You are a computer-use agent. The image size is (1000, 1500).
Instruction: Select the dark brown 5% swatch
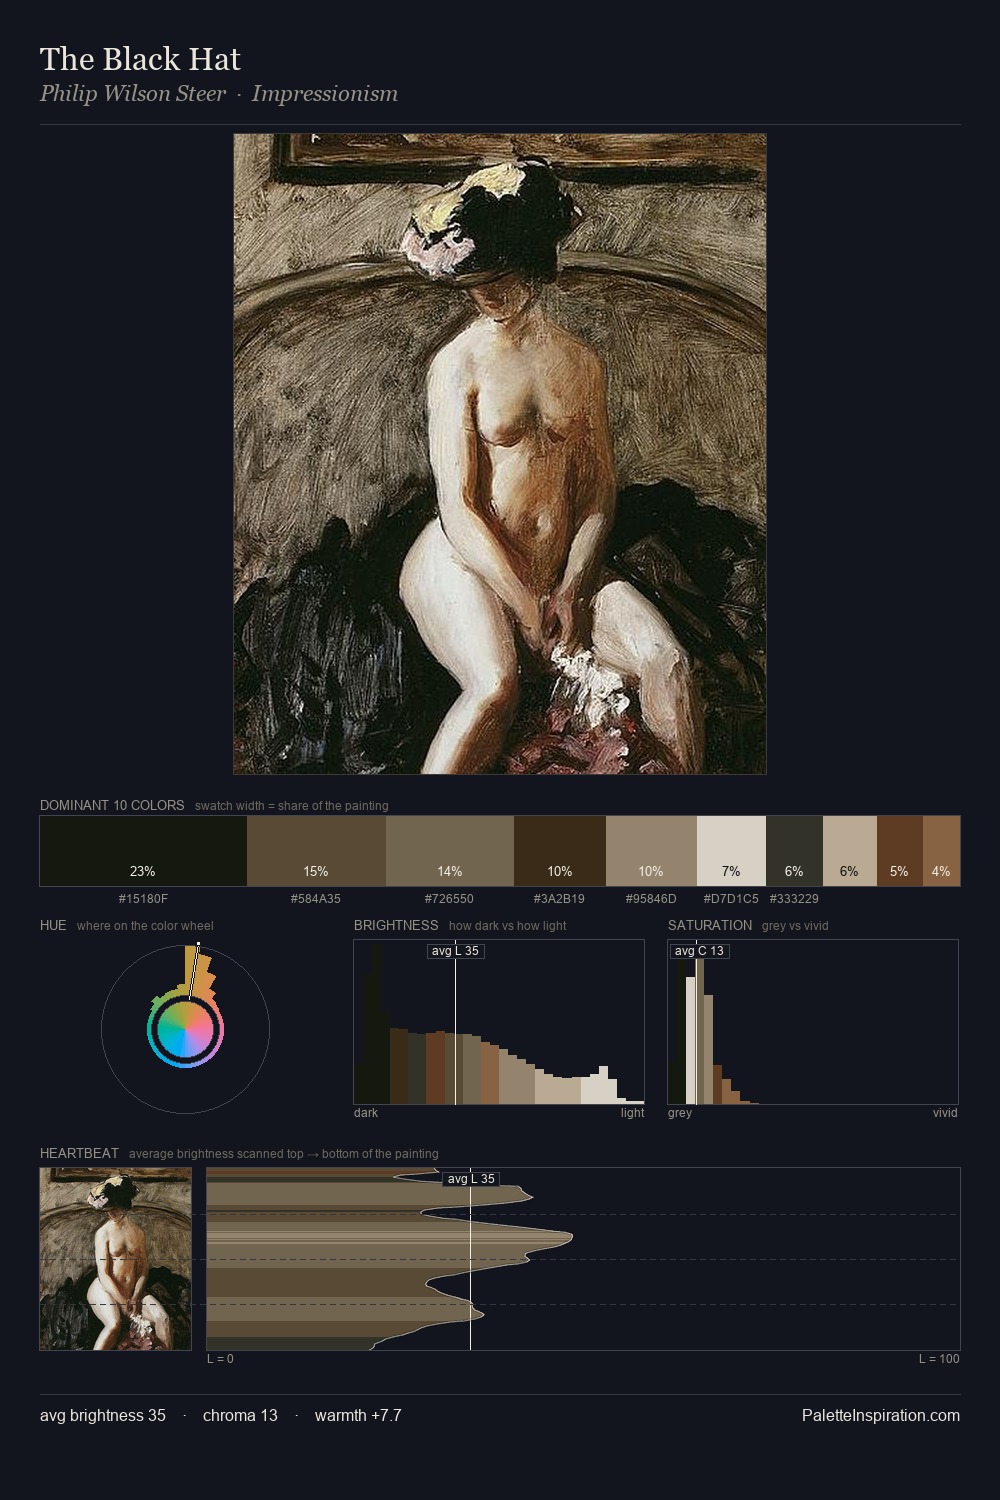pos(900,851)
